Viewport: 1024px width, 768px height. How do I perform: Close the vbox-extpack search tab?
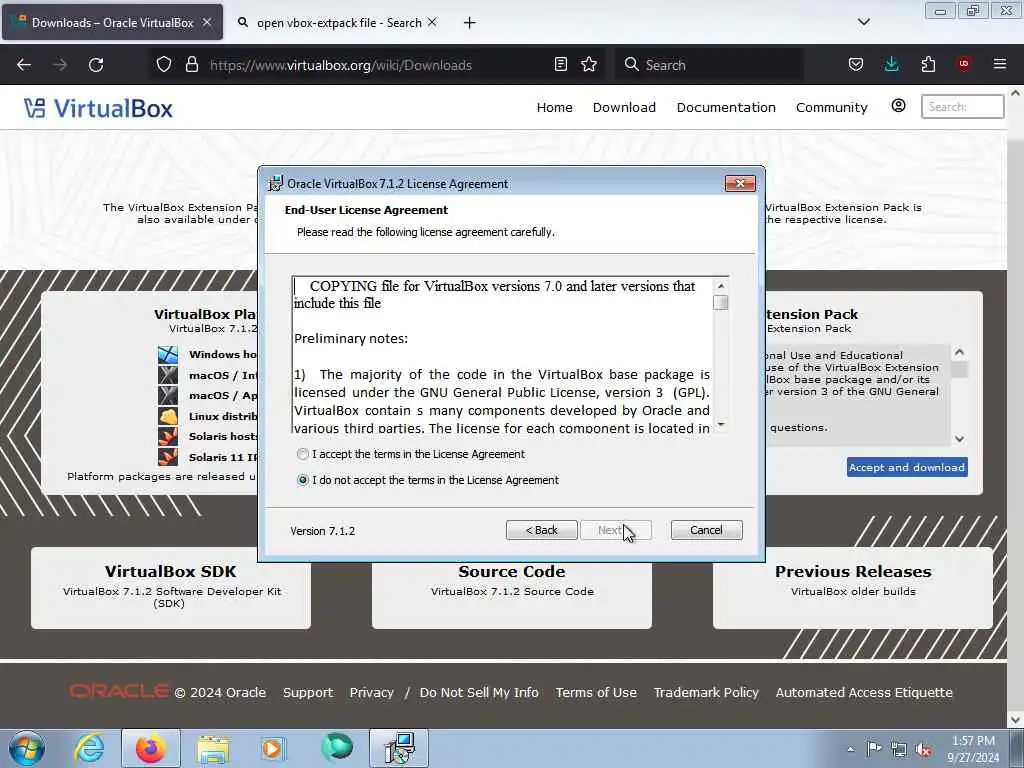click(432, 22)
